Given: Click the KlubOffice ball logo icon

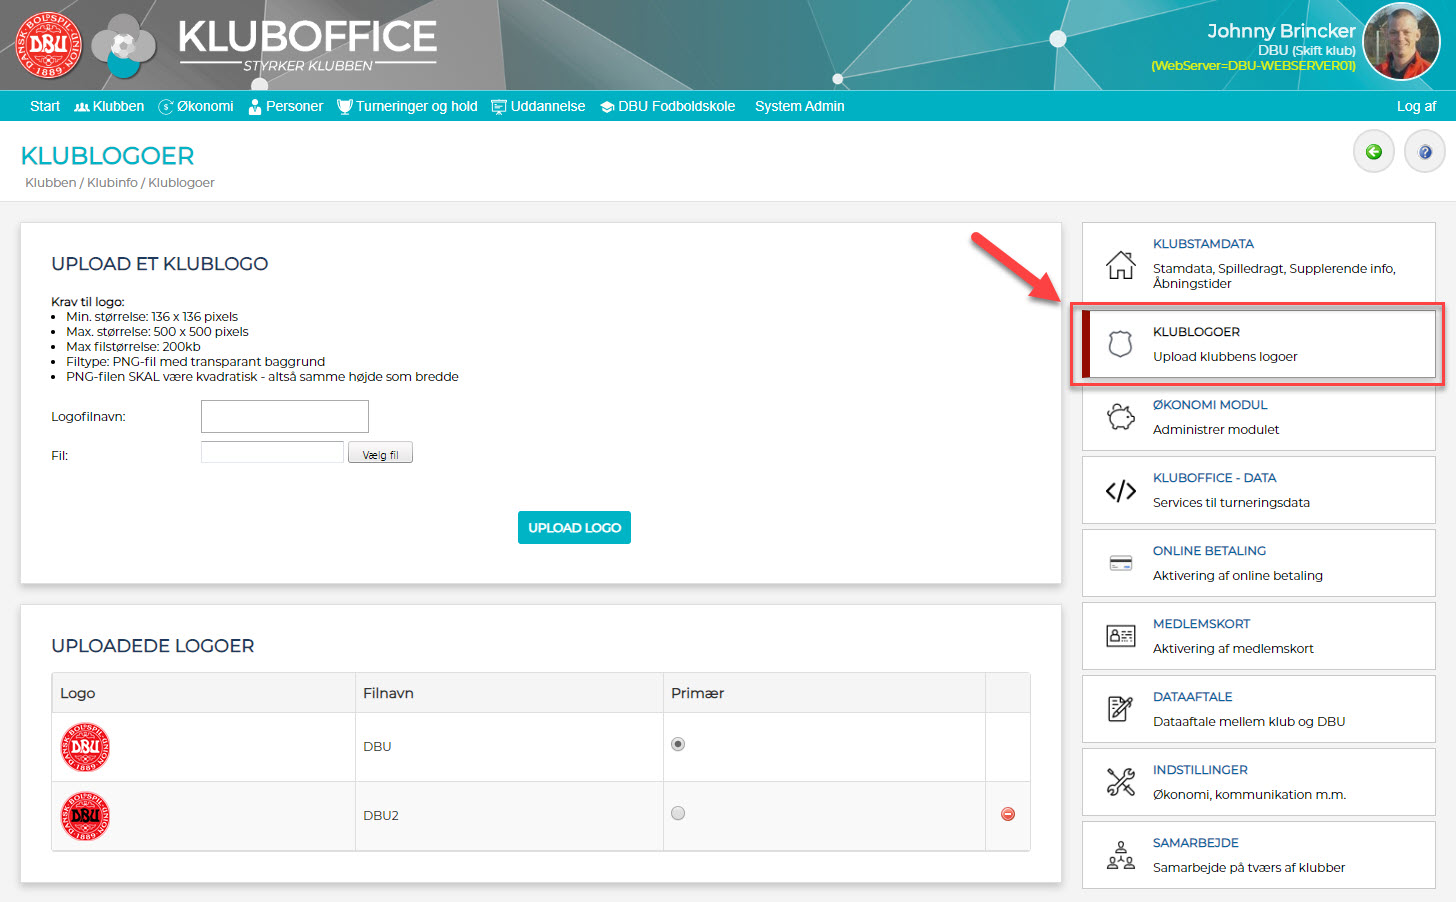Looking at the screenshot, I should [124, 47].
